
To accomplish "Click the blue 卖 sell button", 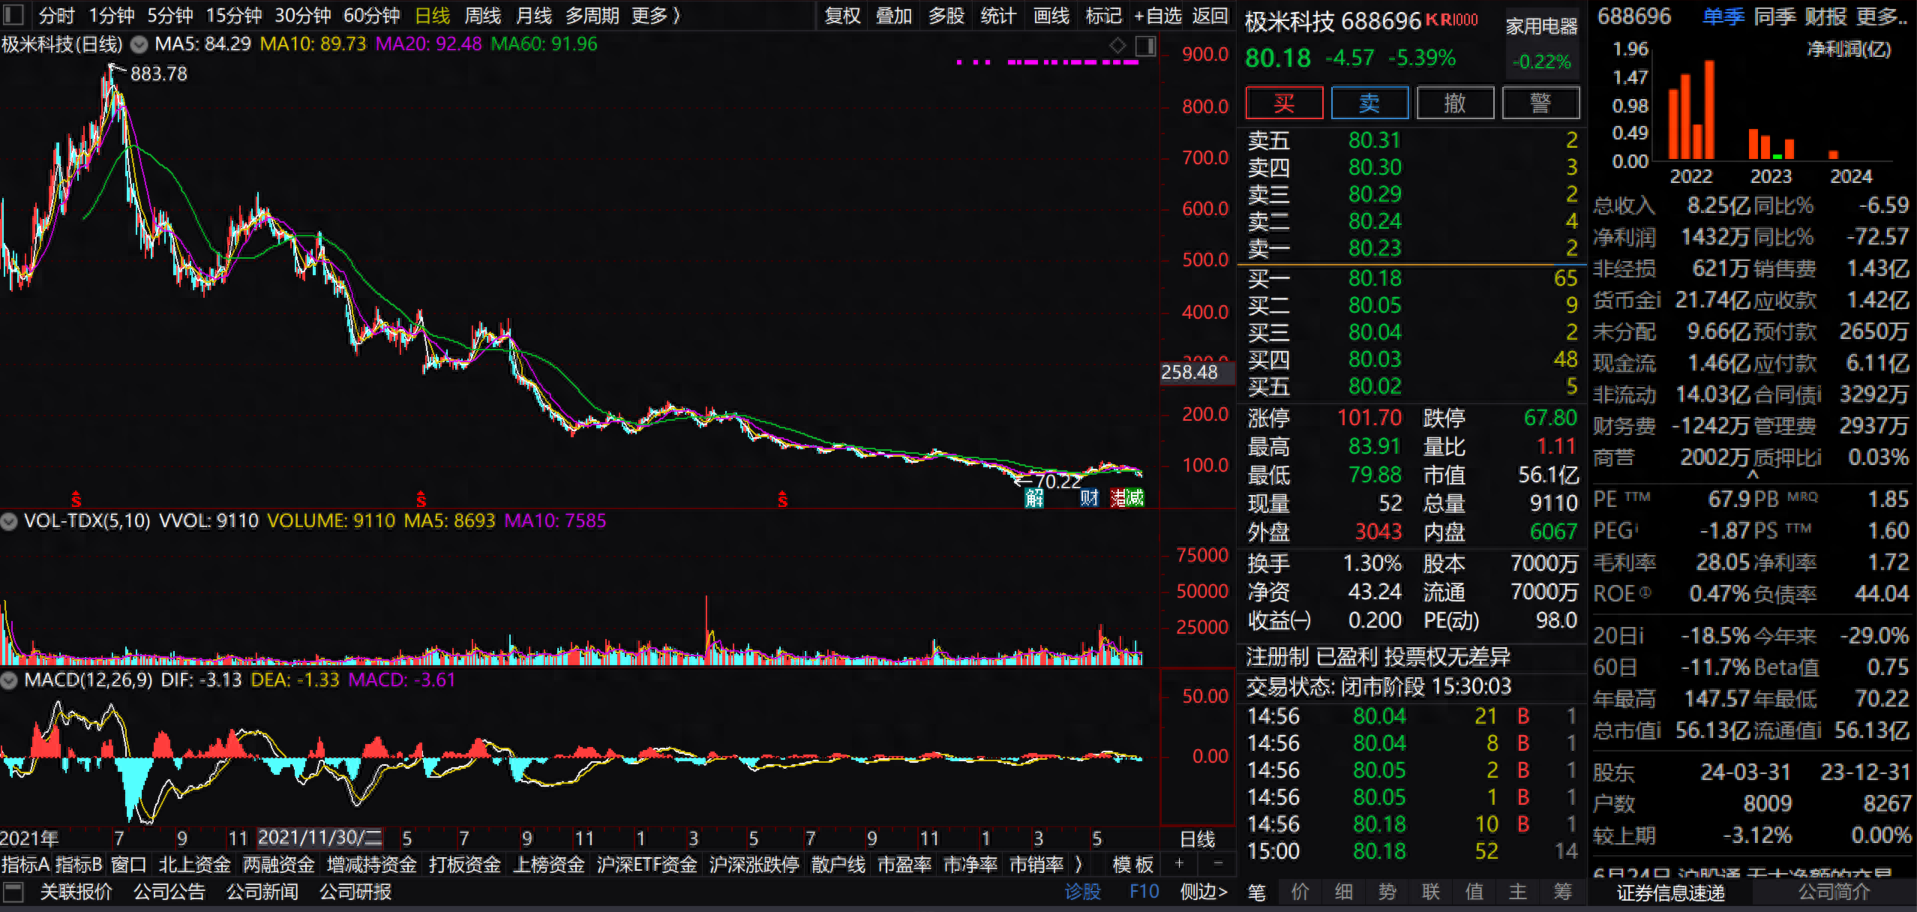I will point(1370,103).
